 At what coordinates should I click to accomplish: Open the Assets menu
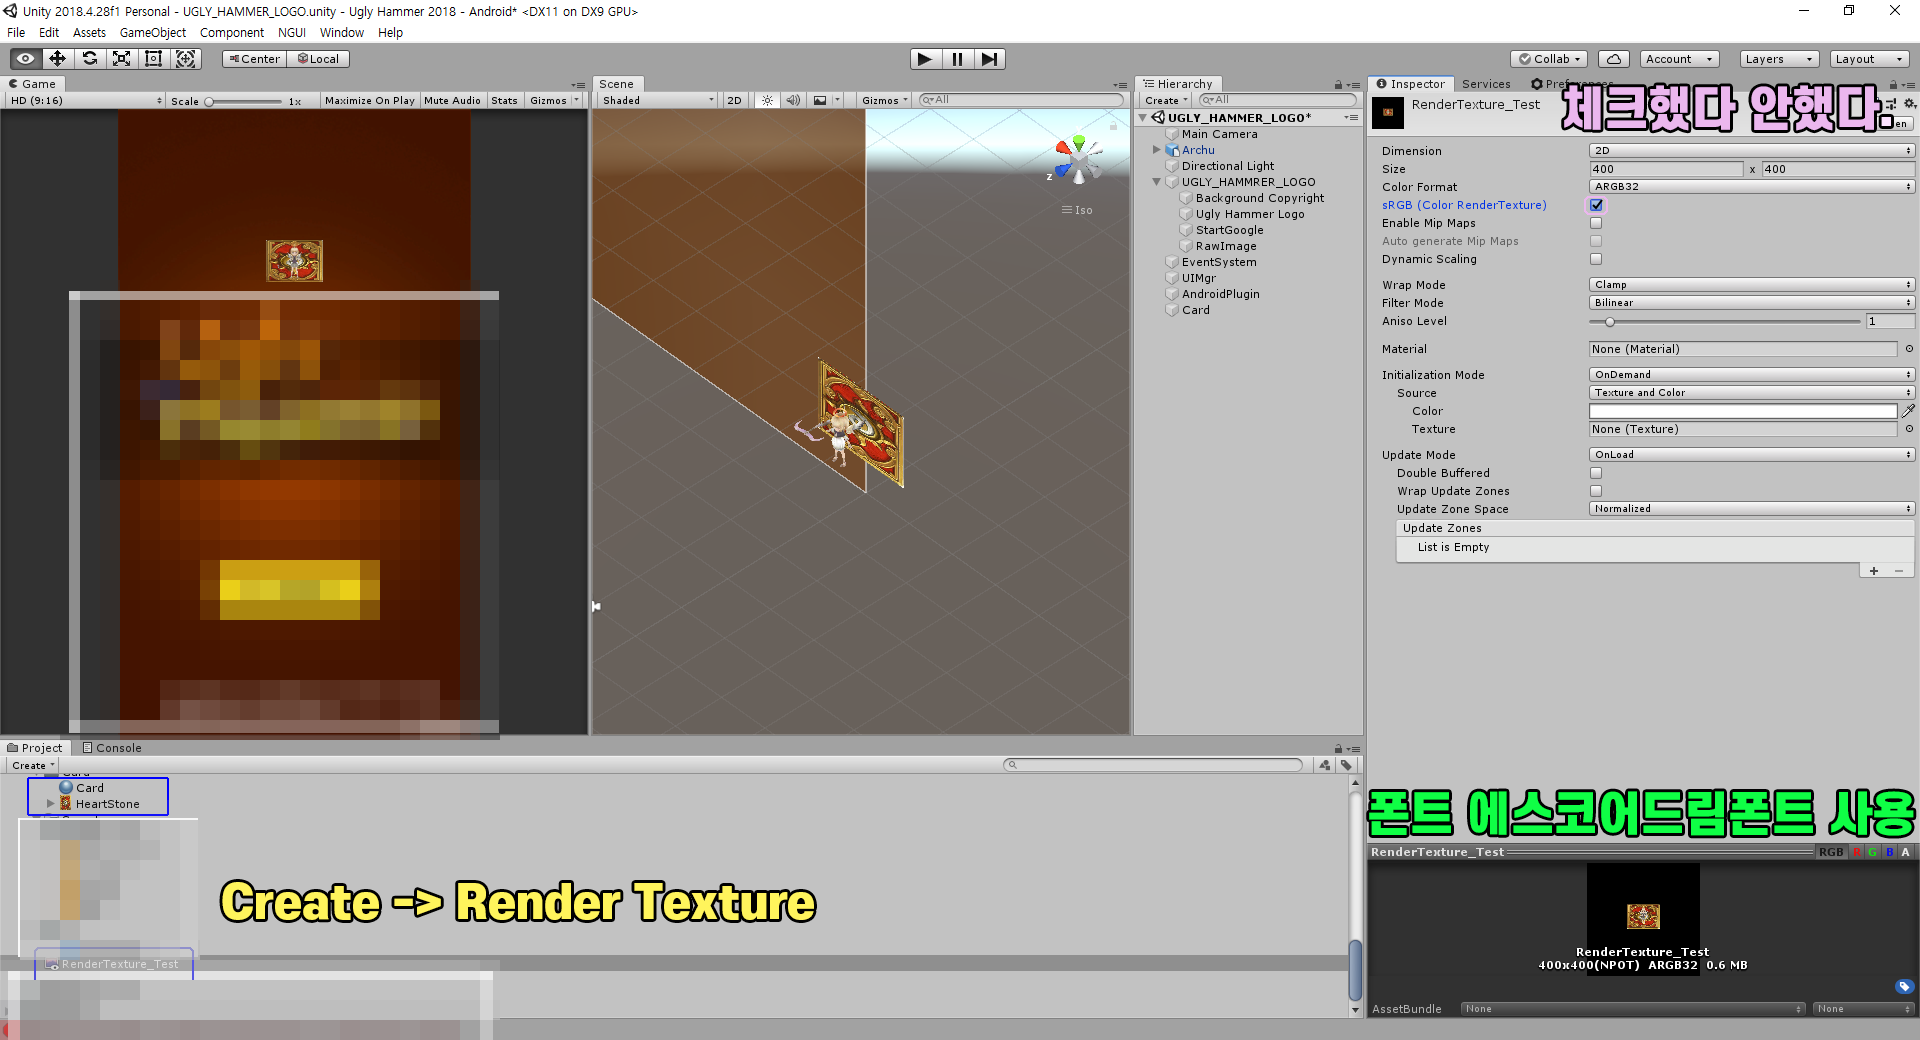tap(89, 32)
